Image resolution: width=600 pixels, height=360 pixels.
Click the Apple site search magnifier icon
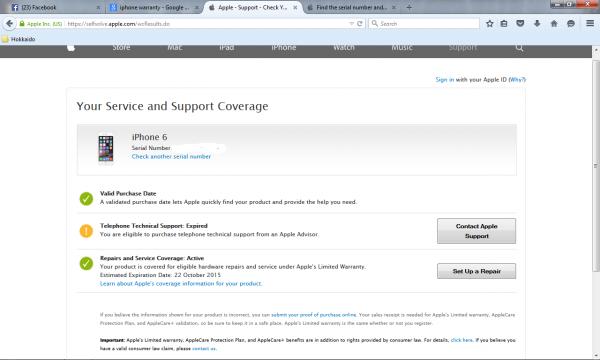(519, 47)
